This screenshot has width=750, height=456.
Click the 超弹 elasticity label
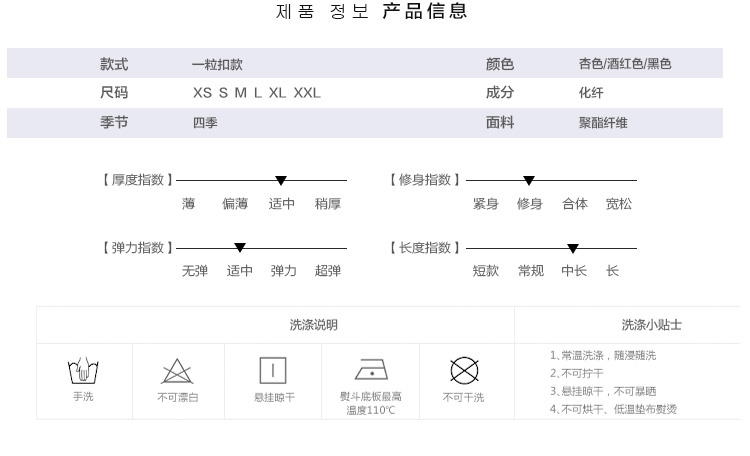(328, 271)
